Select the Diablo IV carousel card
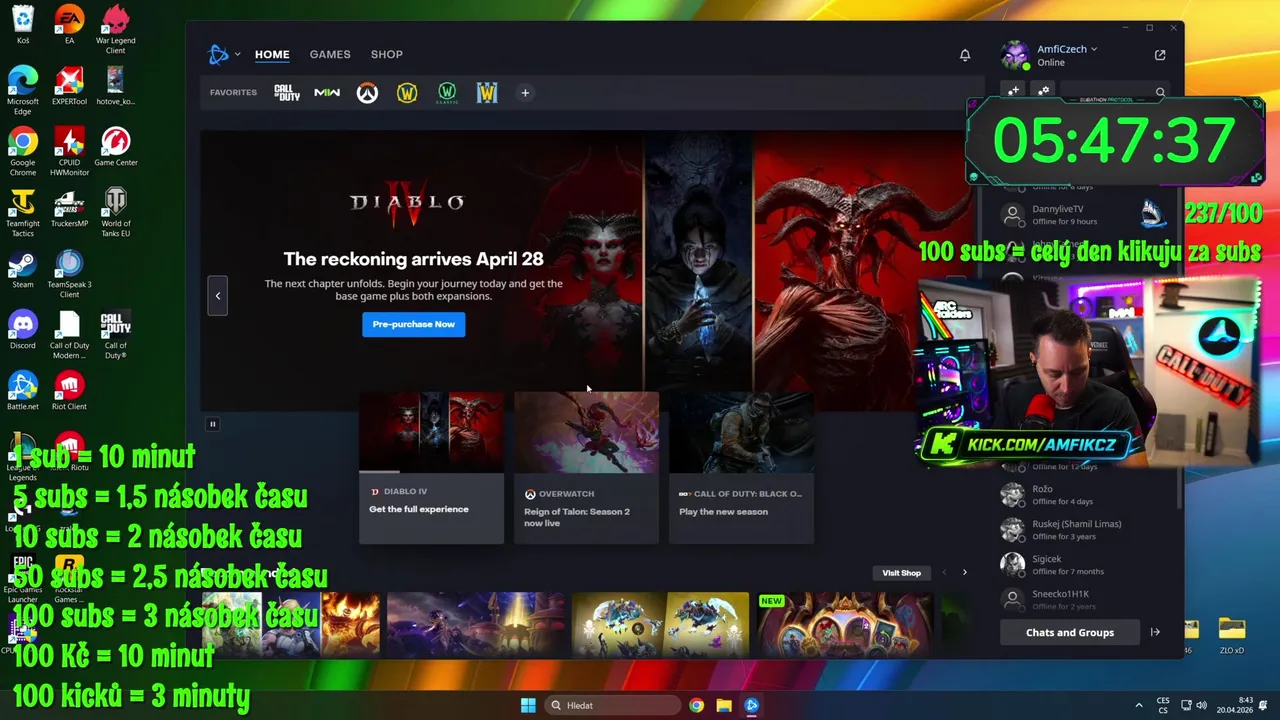The height and width of the screenshot is (720, 1280). coord(431,467)
